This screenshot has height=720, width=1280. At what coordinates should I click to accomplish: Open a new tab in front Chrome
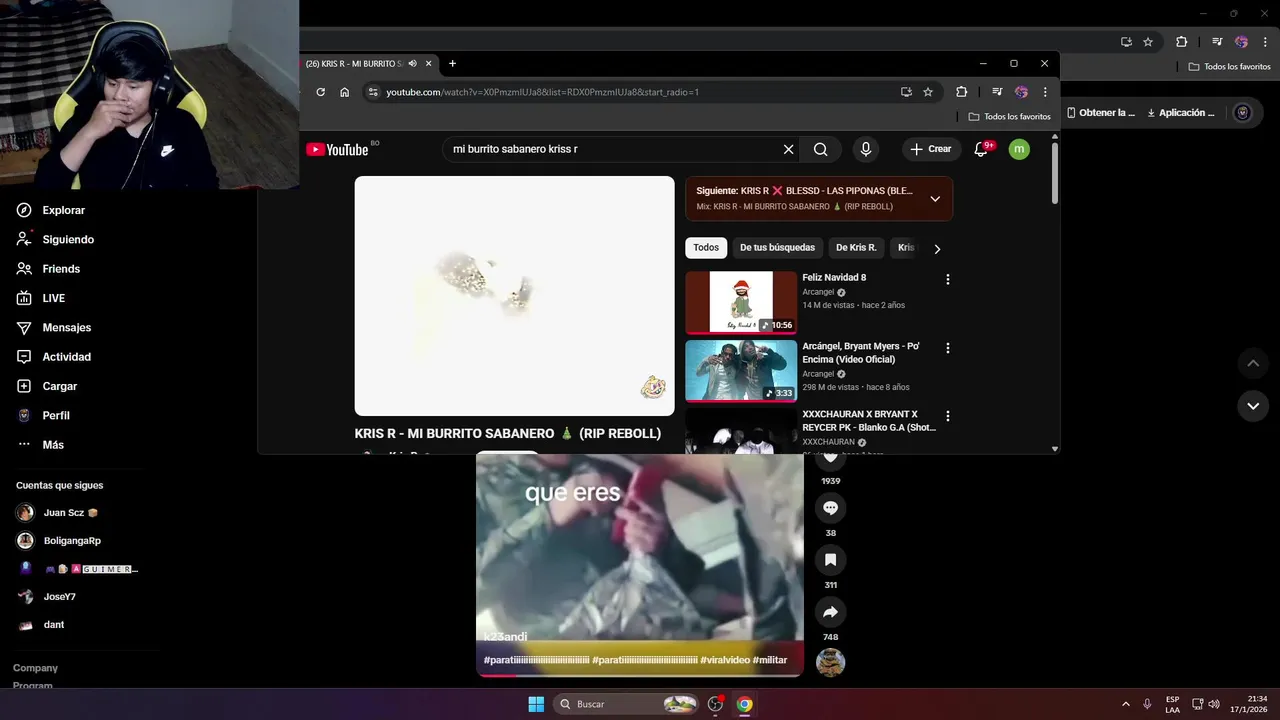[x=452, y=63]
